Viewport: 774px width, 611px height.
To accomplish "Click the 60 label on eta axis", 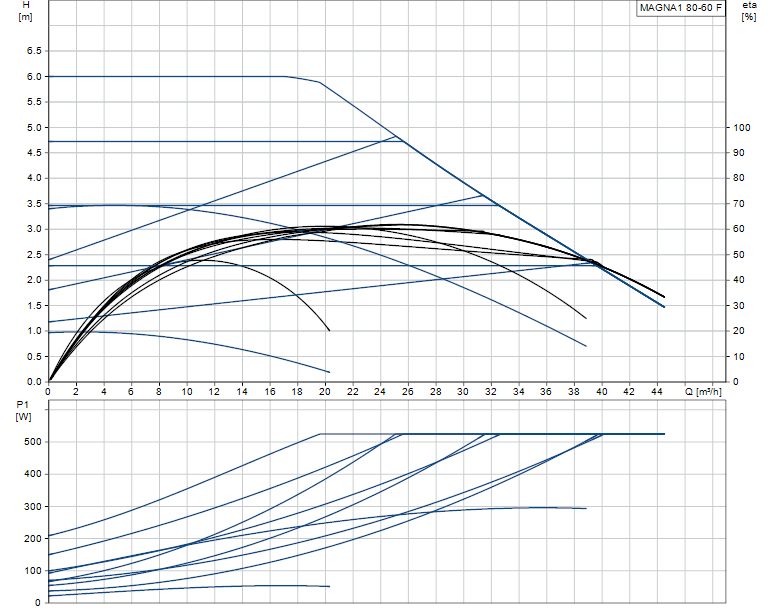I will pos(738,229).
